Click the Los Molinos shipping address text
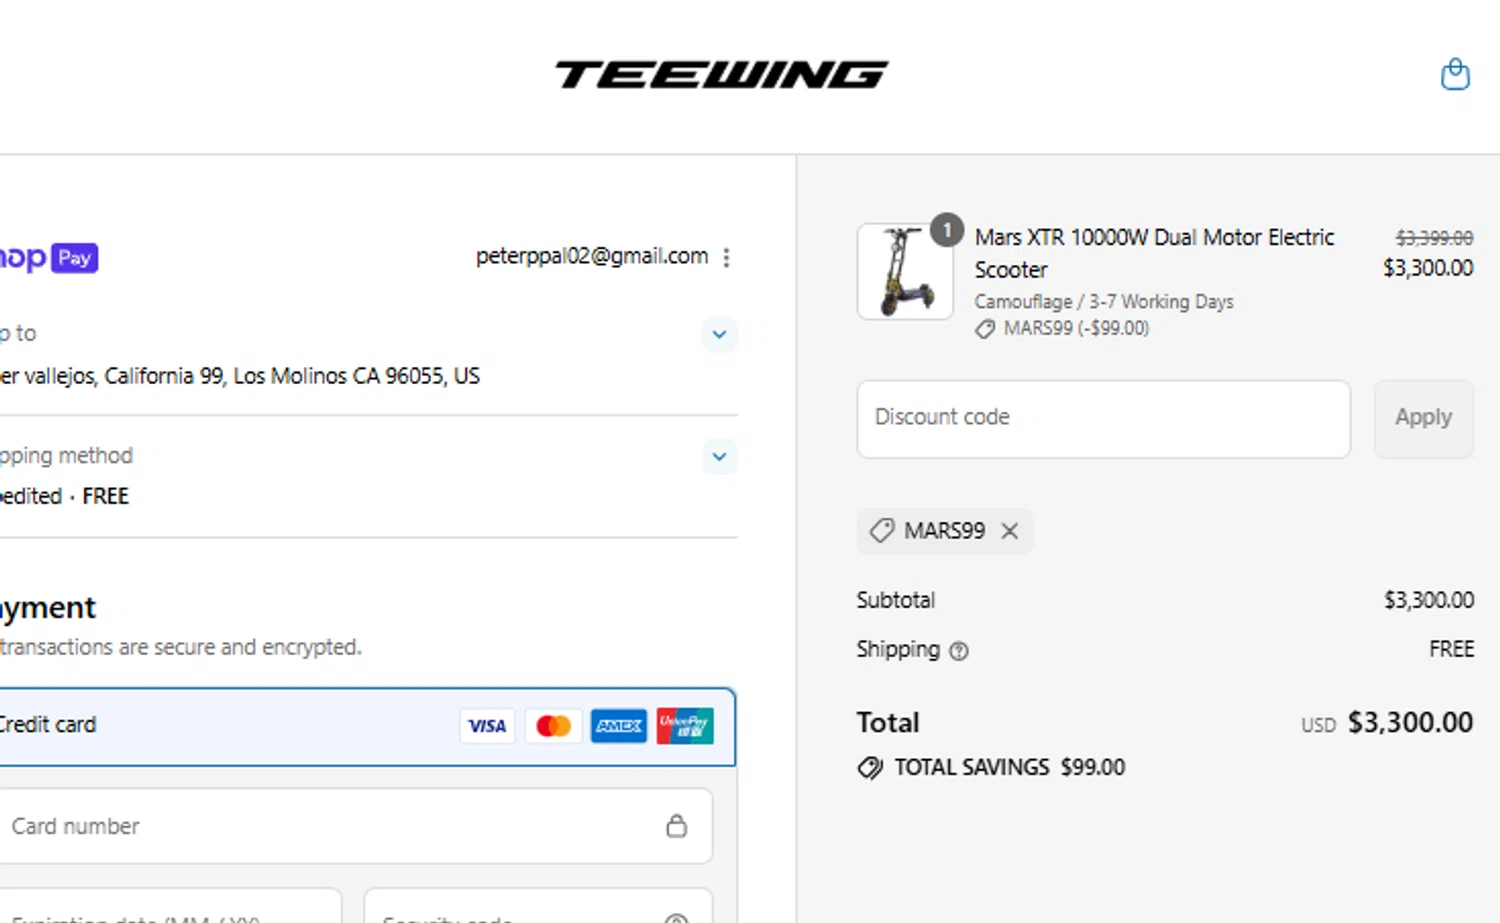1500x923 pixels. coord(240,376)
